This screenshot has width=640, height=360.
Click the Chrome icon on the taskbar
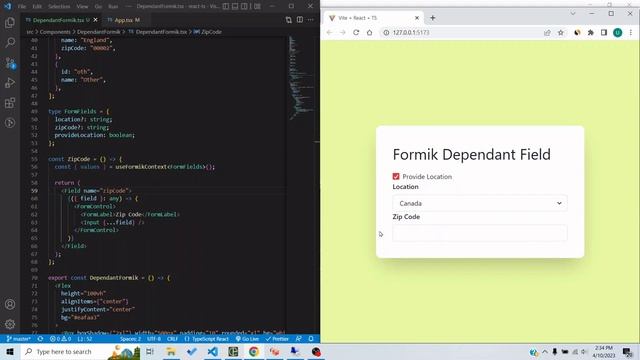pyautogui.click(x=254, y=351)
